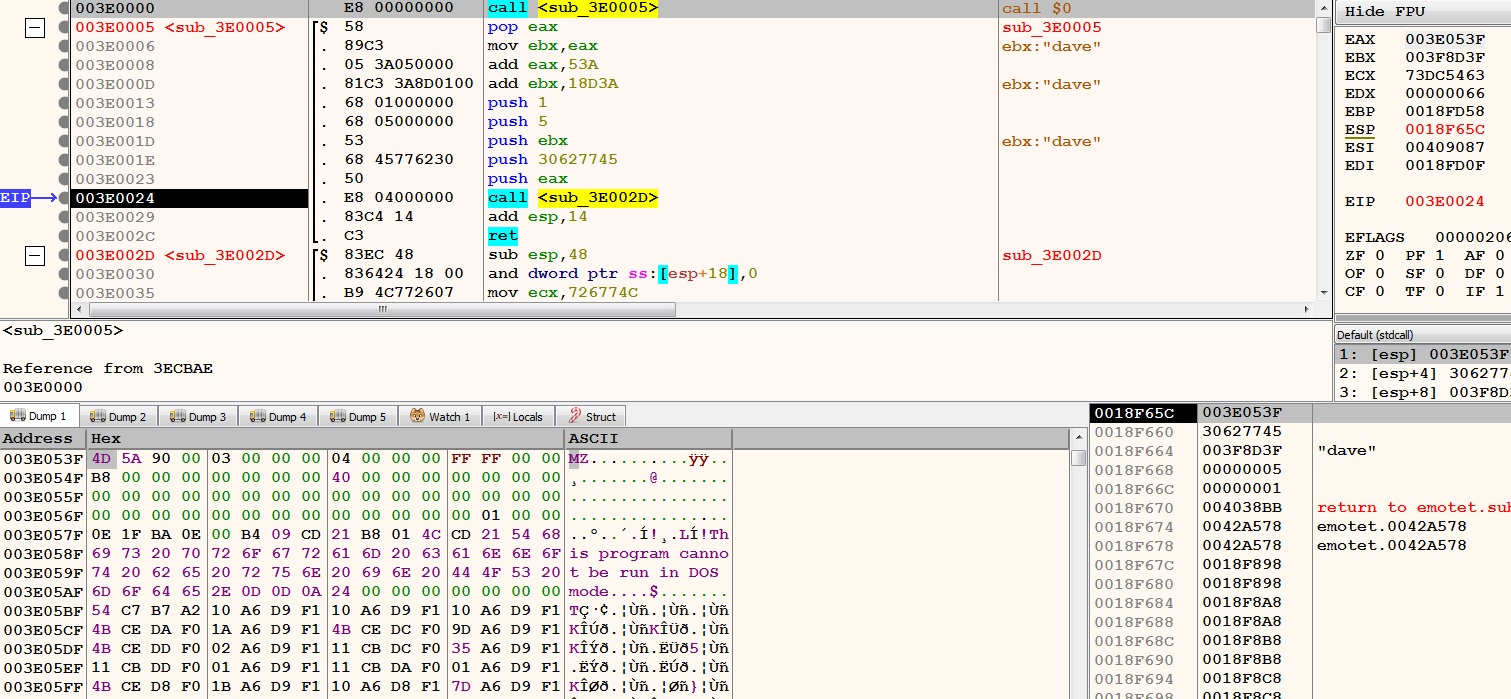
Task: Select the IF flag value
Action: pos(1498,291)
